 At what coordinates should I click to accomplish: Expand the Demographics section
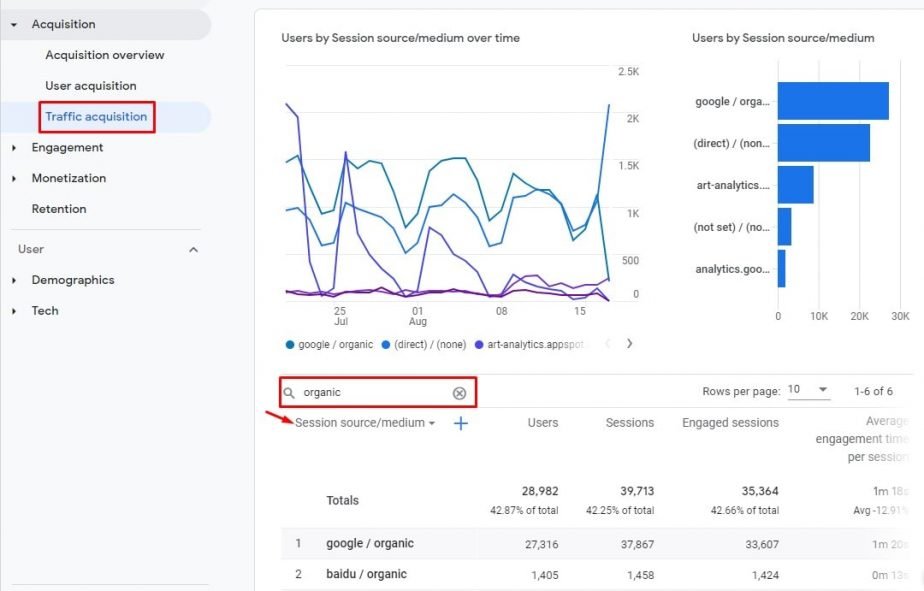tap(14, 280)
